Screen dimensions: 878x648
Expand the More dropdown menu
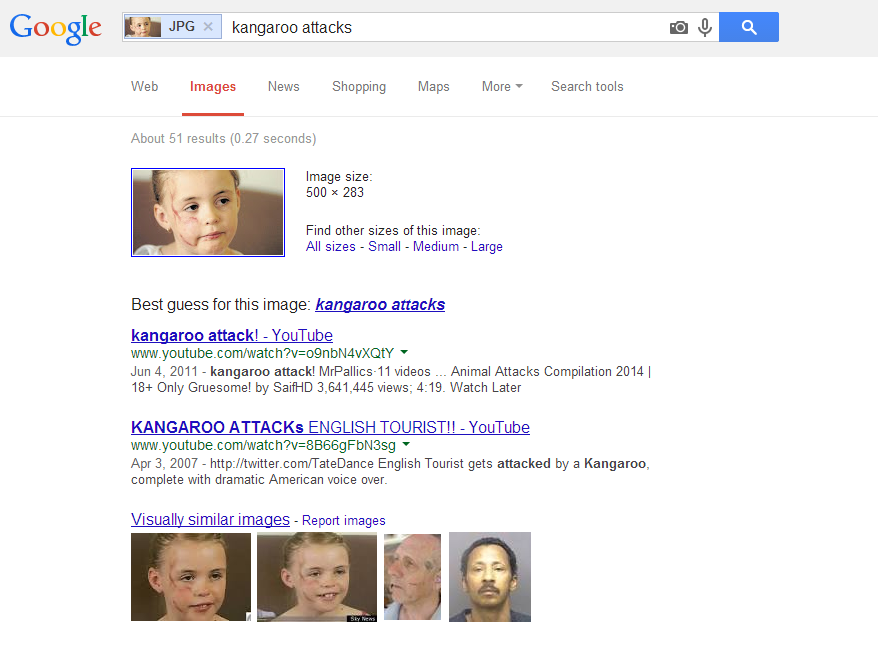click(x=502, y=86)
